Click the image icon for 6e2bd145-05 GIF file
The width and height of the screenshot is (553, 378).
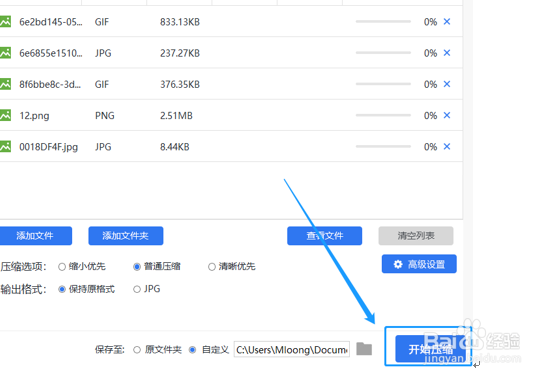[x=5, y=22]
